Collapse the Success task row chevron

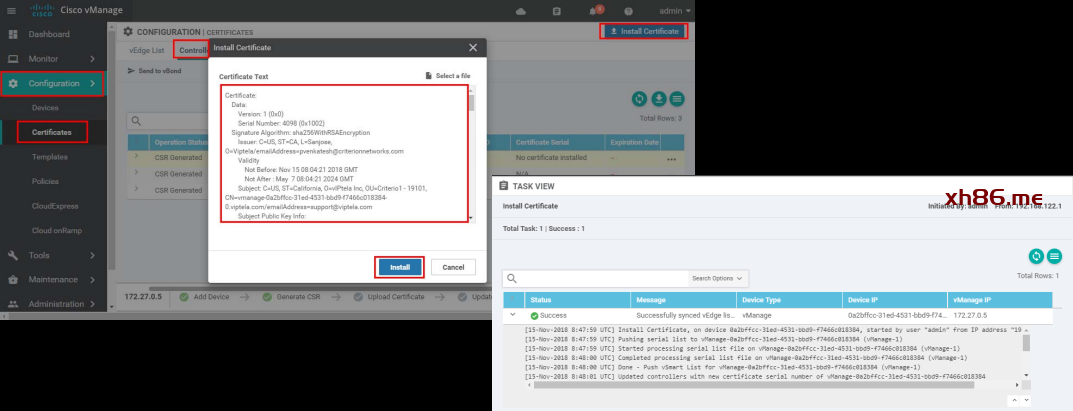[x=513, y=315]
